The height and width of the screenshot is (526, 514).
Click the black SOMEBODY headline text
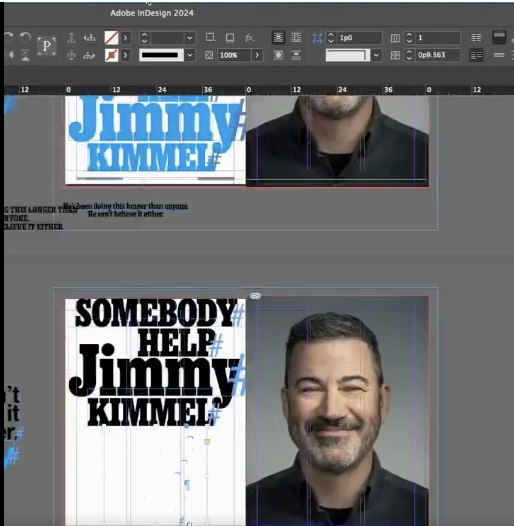tap(155, 313)
